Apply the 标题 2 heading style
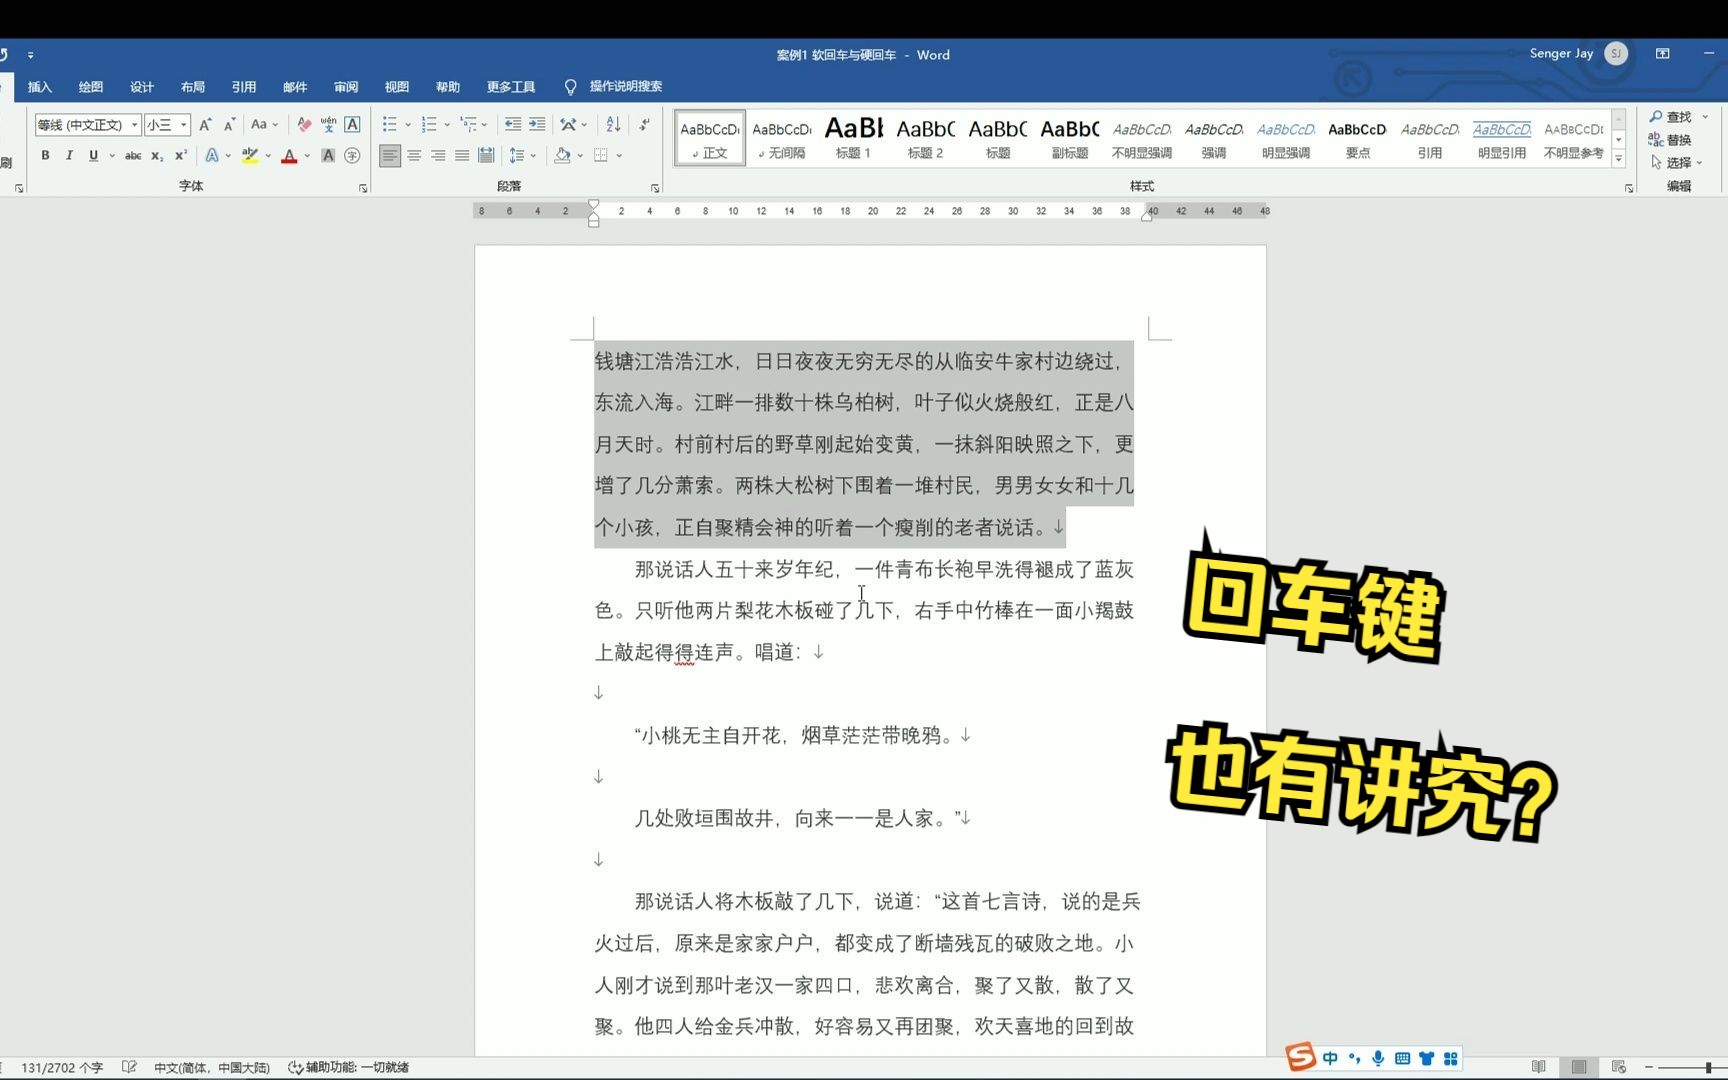Screen dimensions: 1728x1080 [x=926, y=138]
